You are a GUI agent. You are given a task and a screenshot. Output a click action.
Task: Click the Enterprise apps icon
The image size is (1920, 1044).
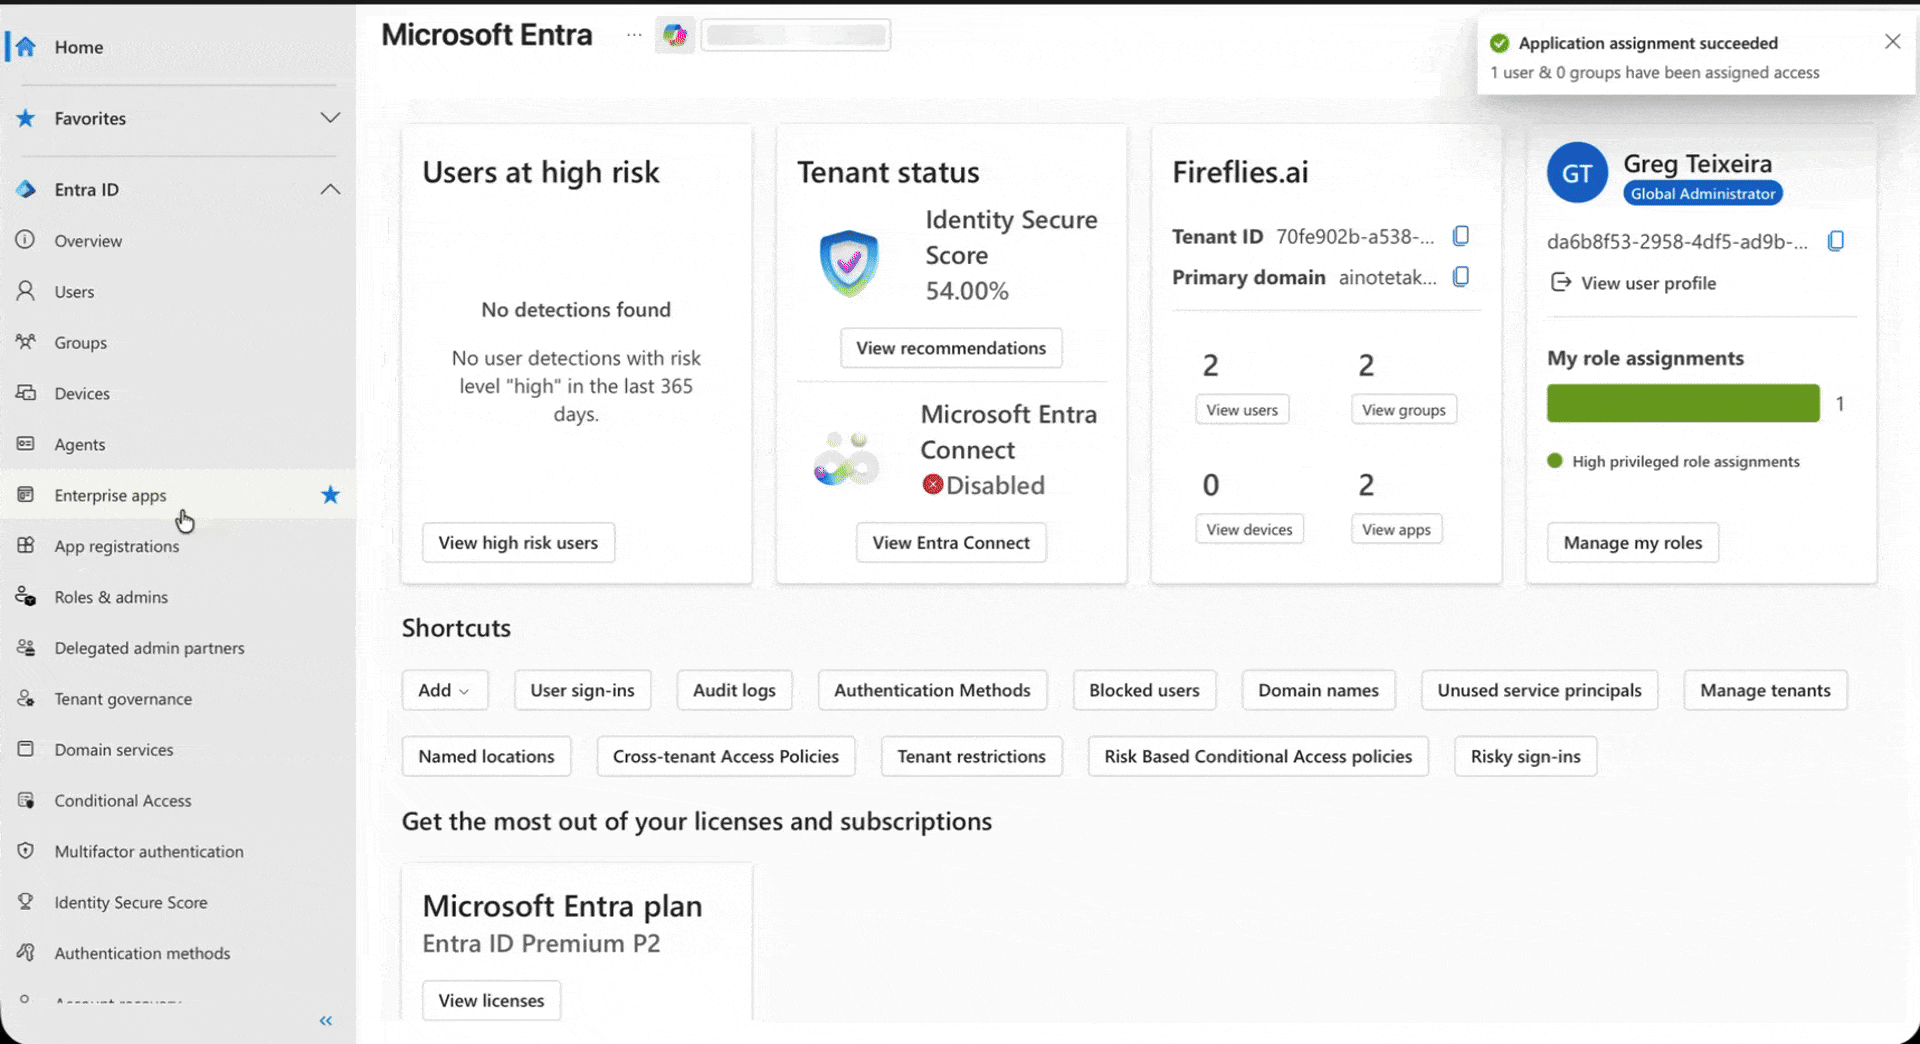(26, 495)
